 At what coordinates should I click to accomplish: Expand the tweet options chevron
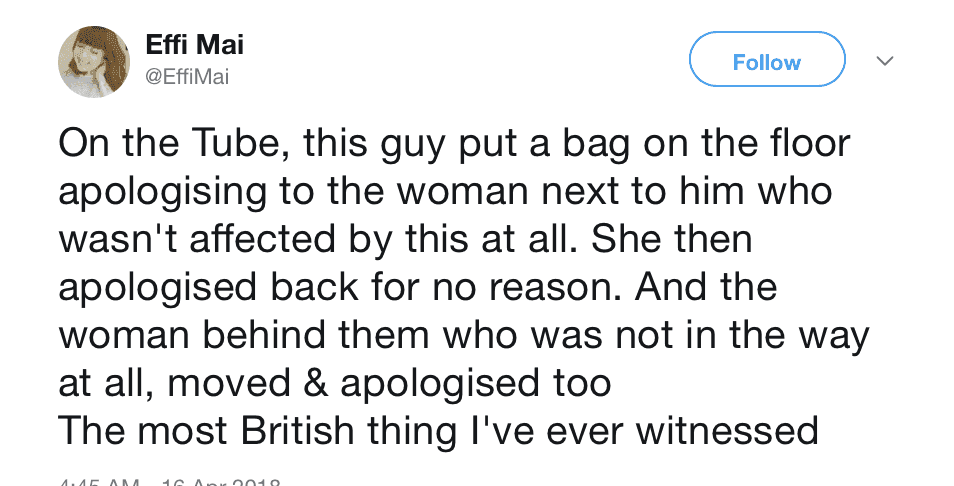(x=885, y=60)
